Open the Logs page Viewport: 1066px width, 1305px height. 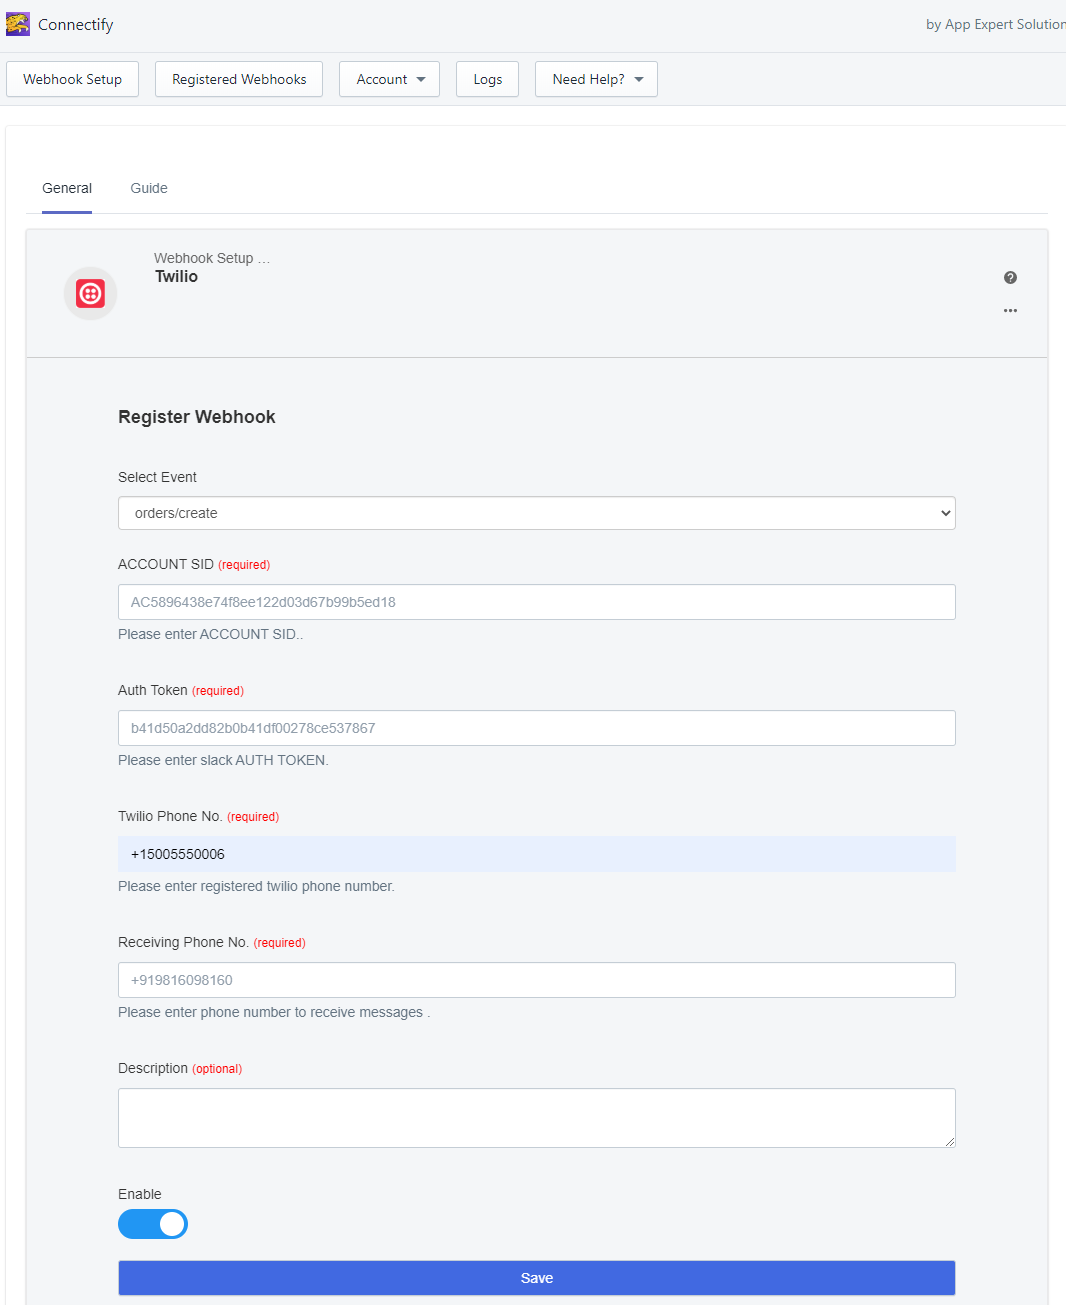(487, 79)
